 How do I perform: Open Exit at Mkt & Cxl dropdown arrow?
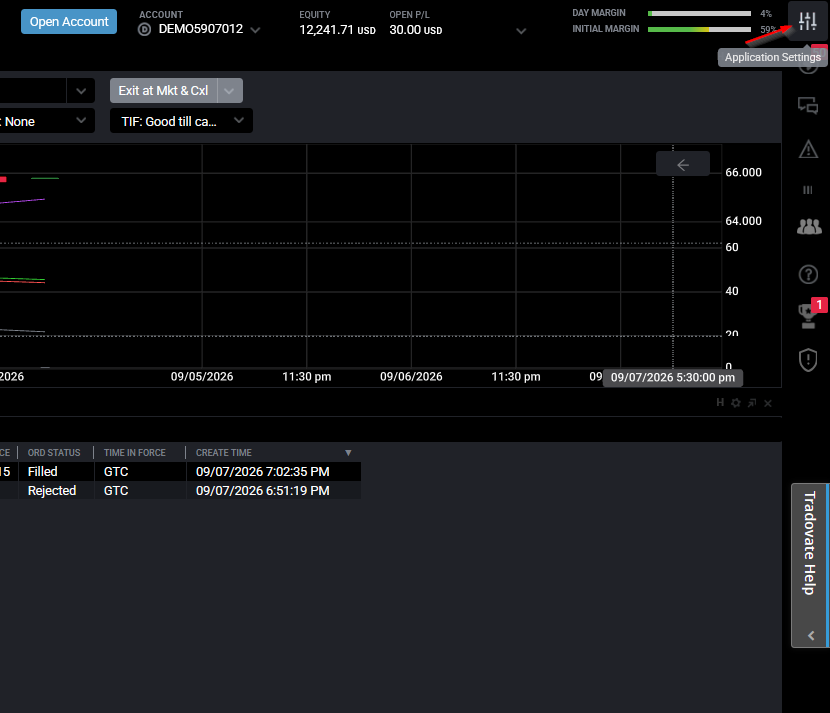point(229,91)
